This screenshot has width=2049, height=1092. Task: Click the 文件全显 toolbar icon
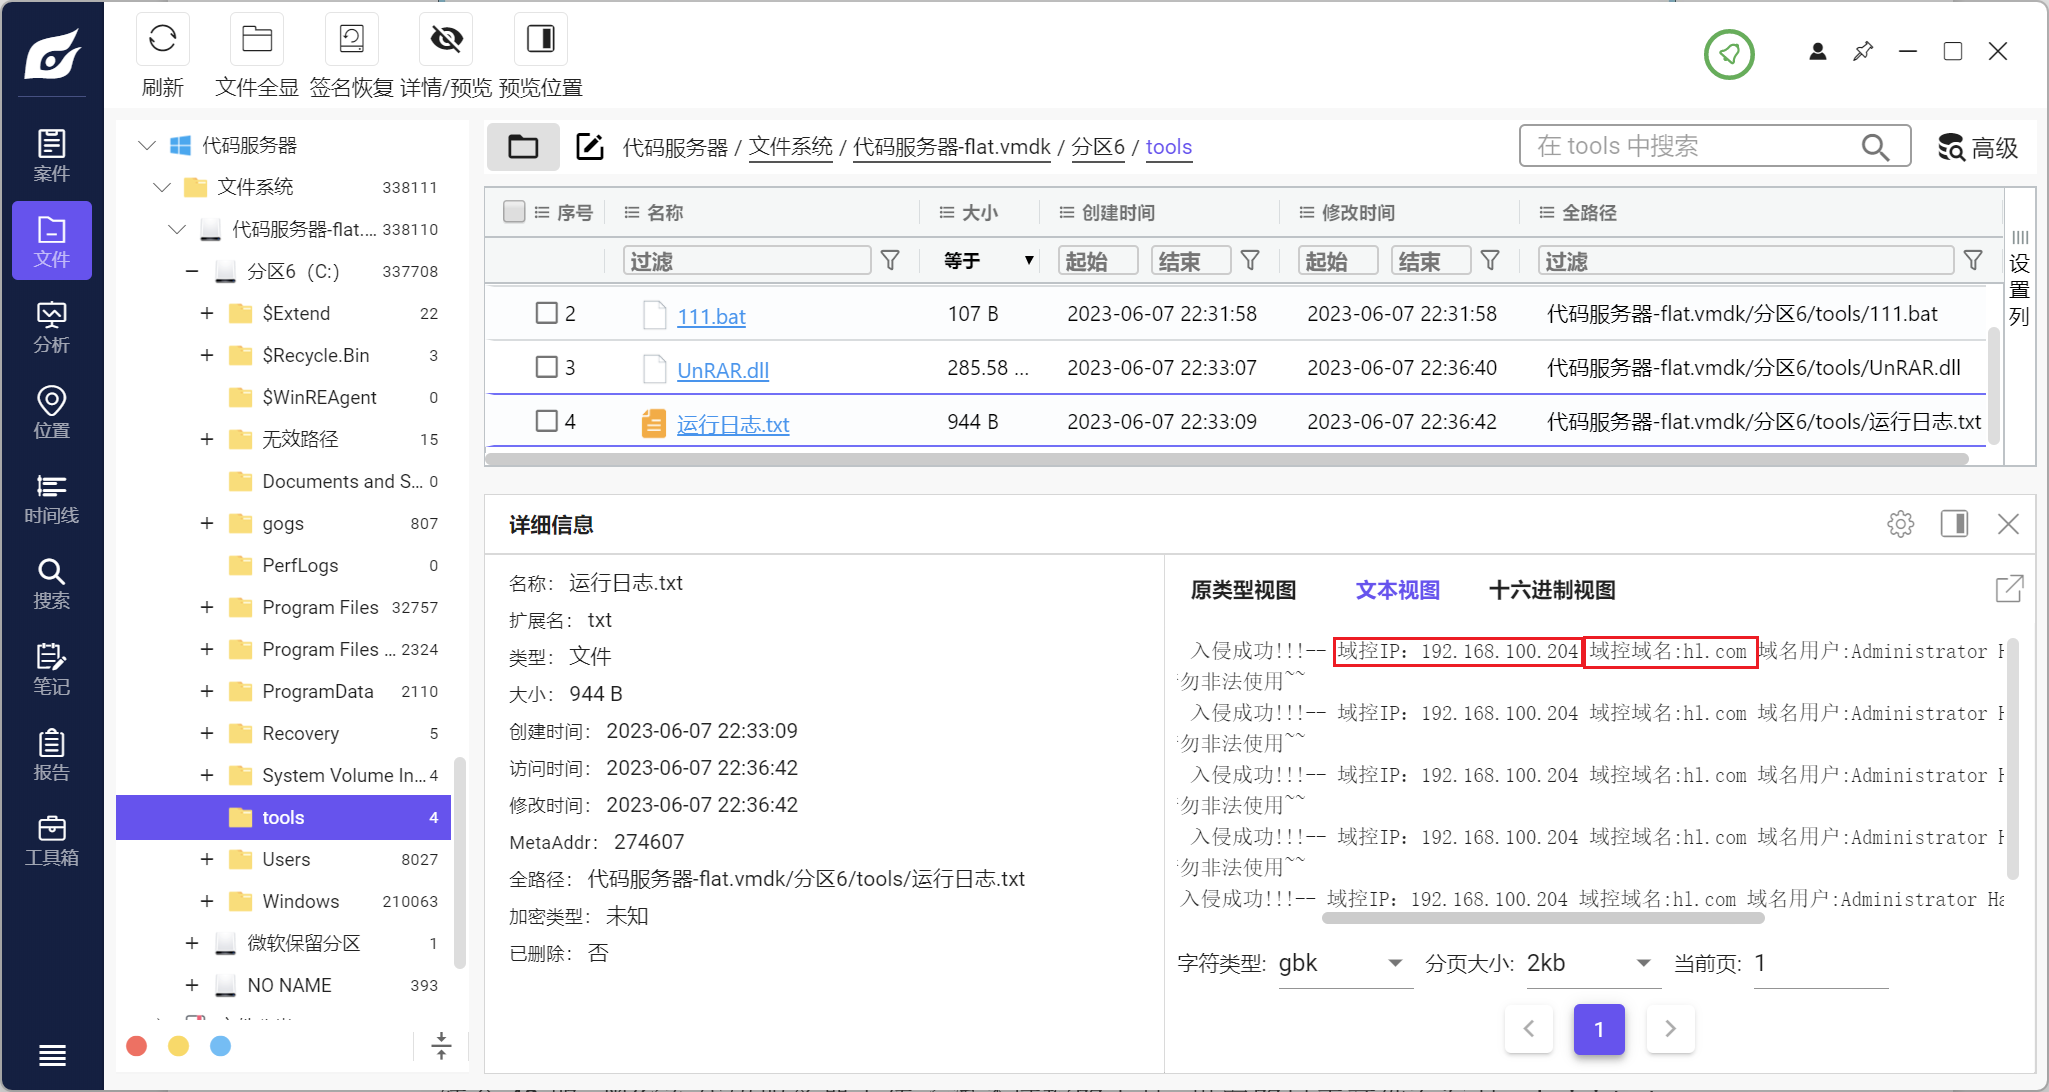point(257,39)
